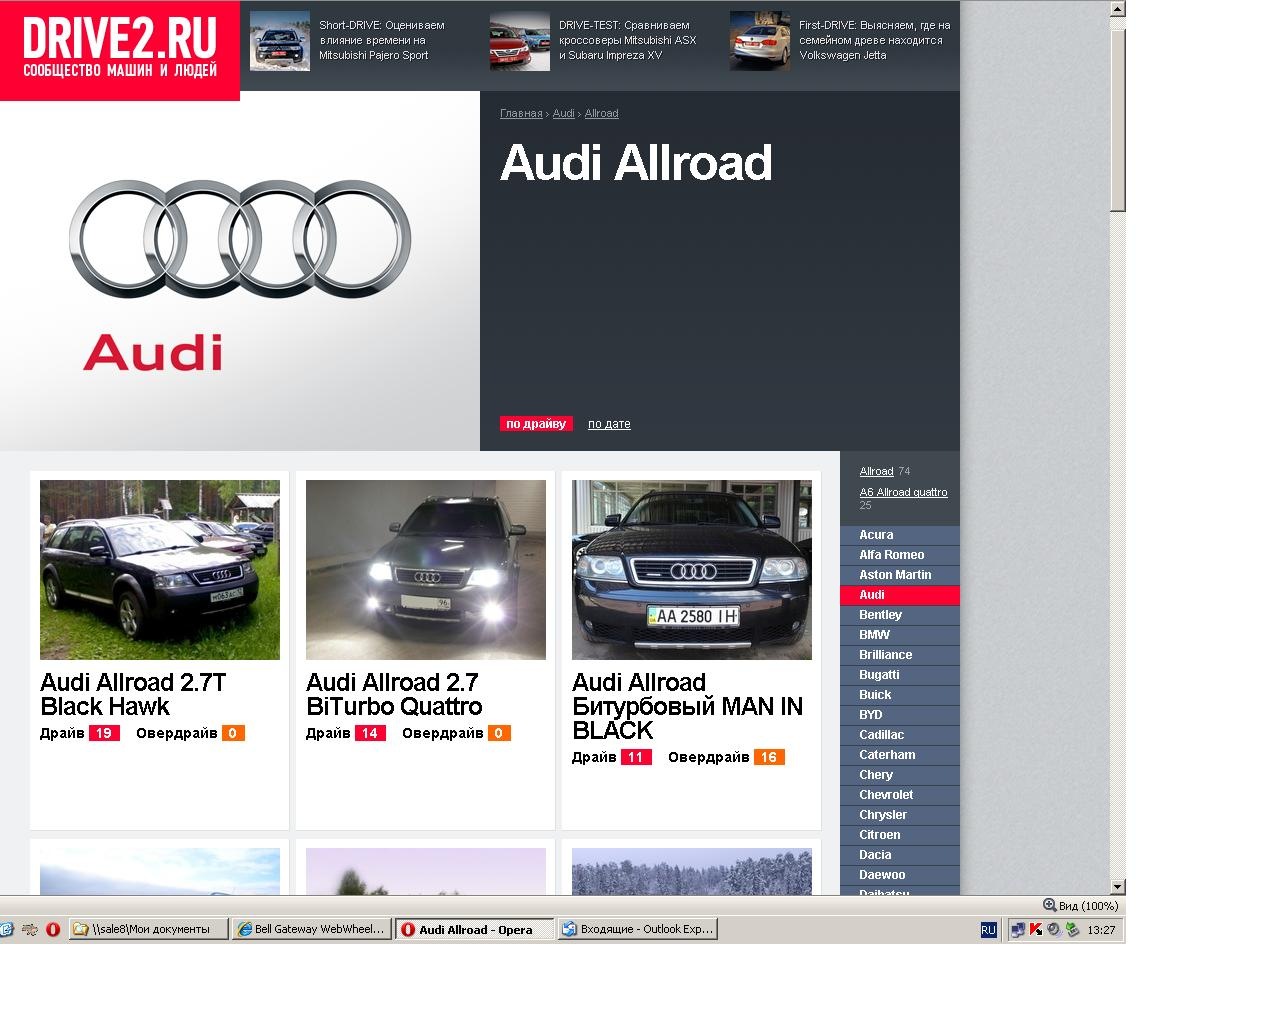
Task: Open the Mitsubishi ASX vs Subaru thumbnail
Action: (520, 41)
